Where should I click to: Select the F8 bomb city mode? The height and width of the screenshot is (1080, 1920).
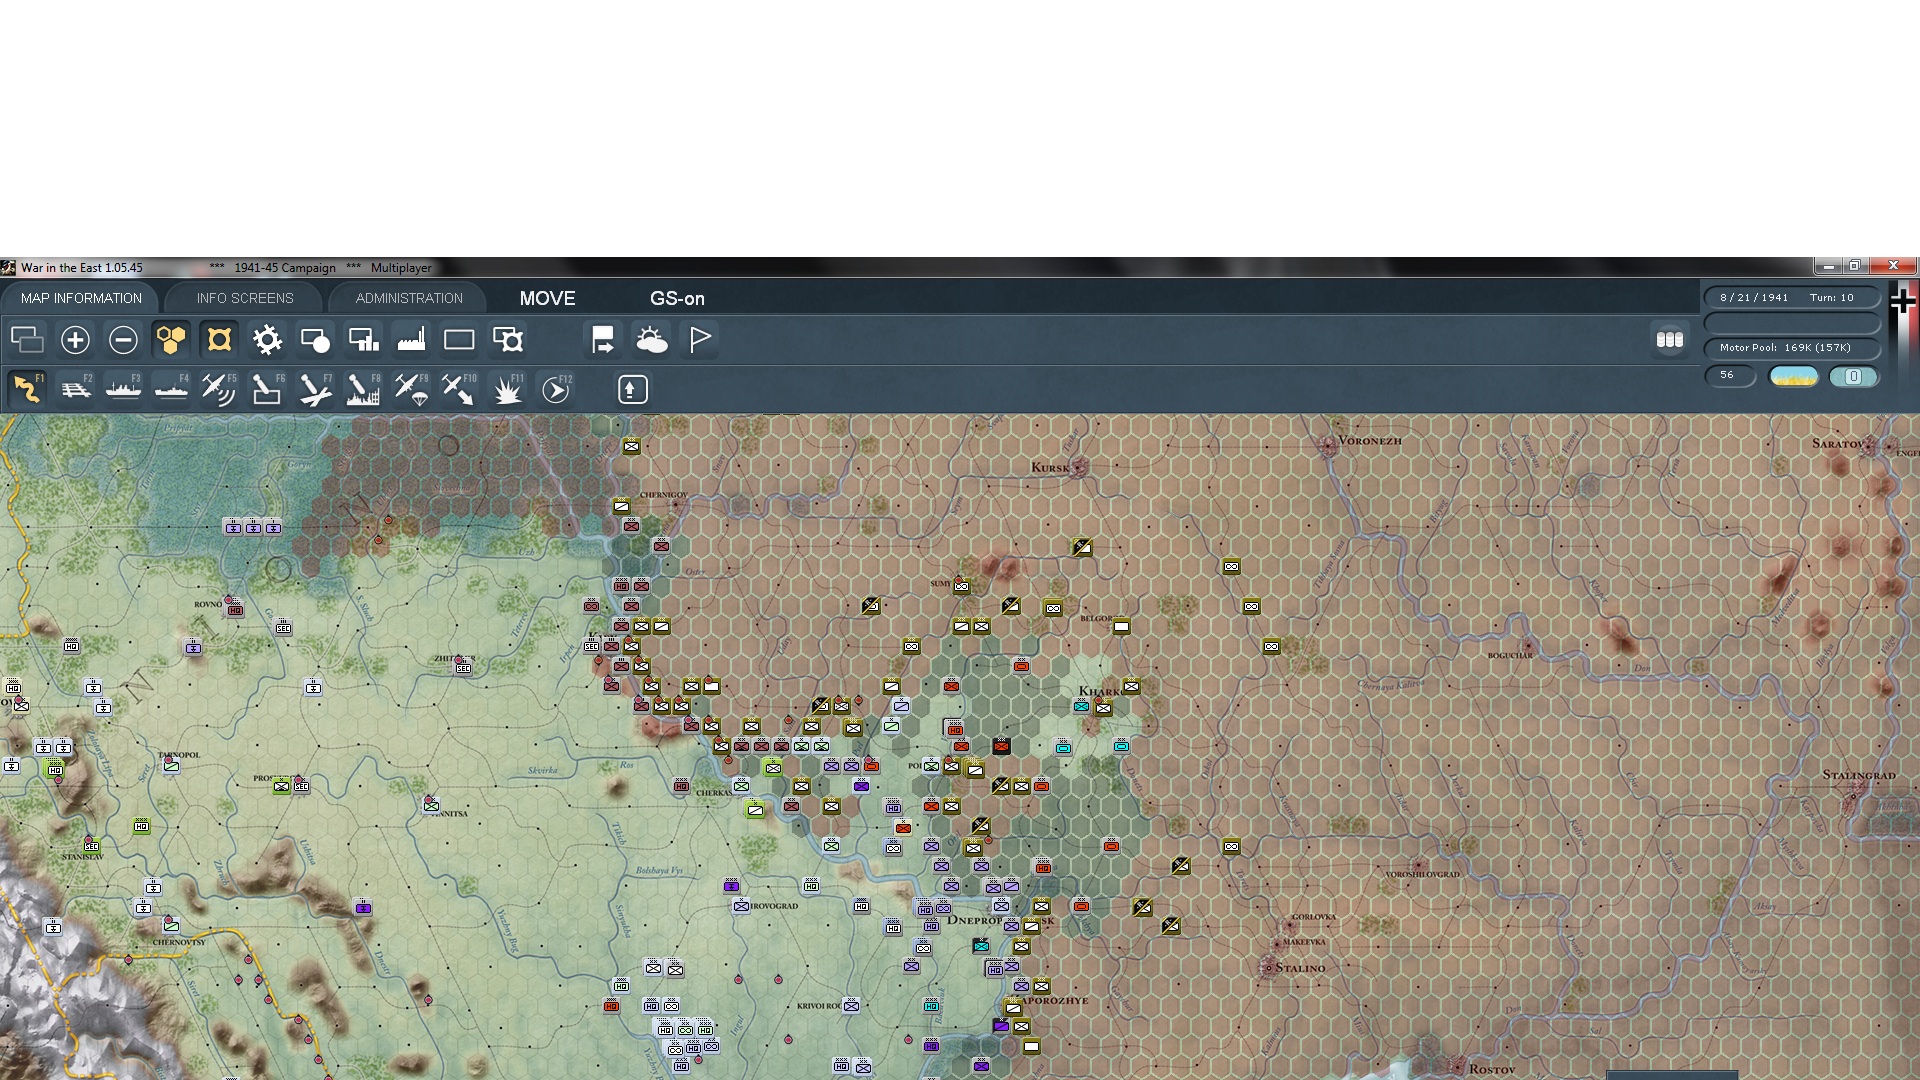pyautogui.click(x=363, y=389)
